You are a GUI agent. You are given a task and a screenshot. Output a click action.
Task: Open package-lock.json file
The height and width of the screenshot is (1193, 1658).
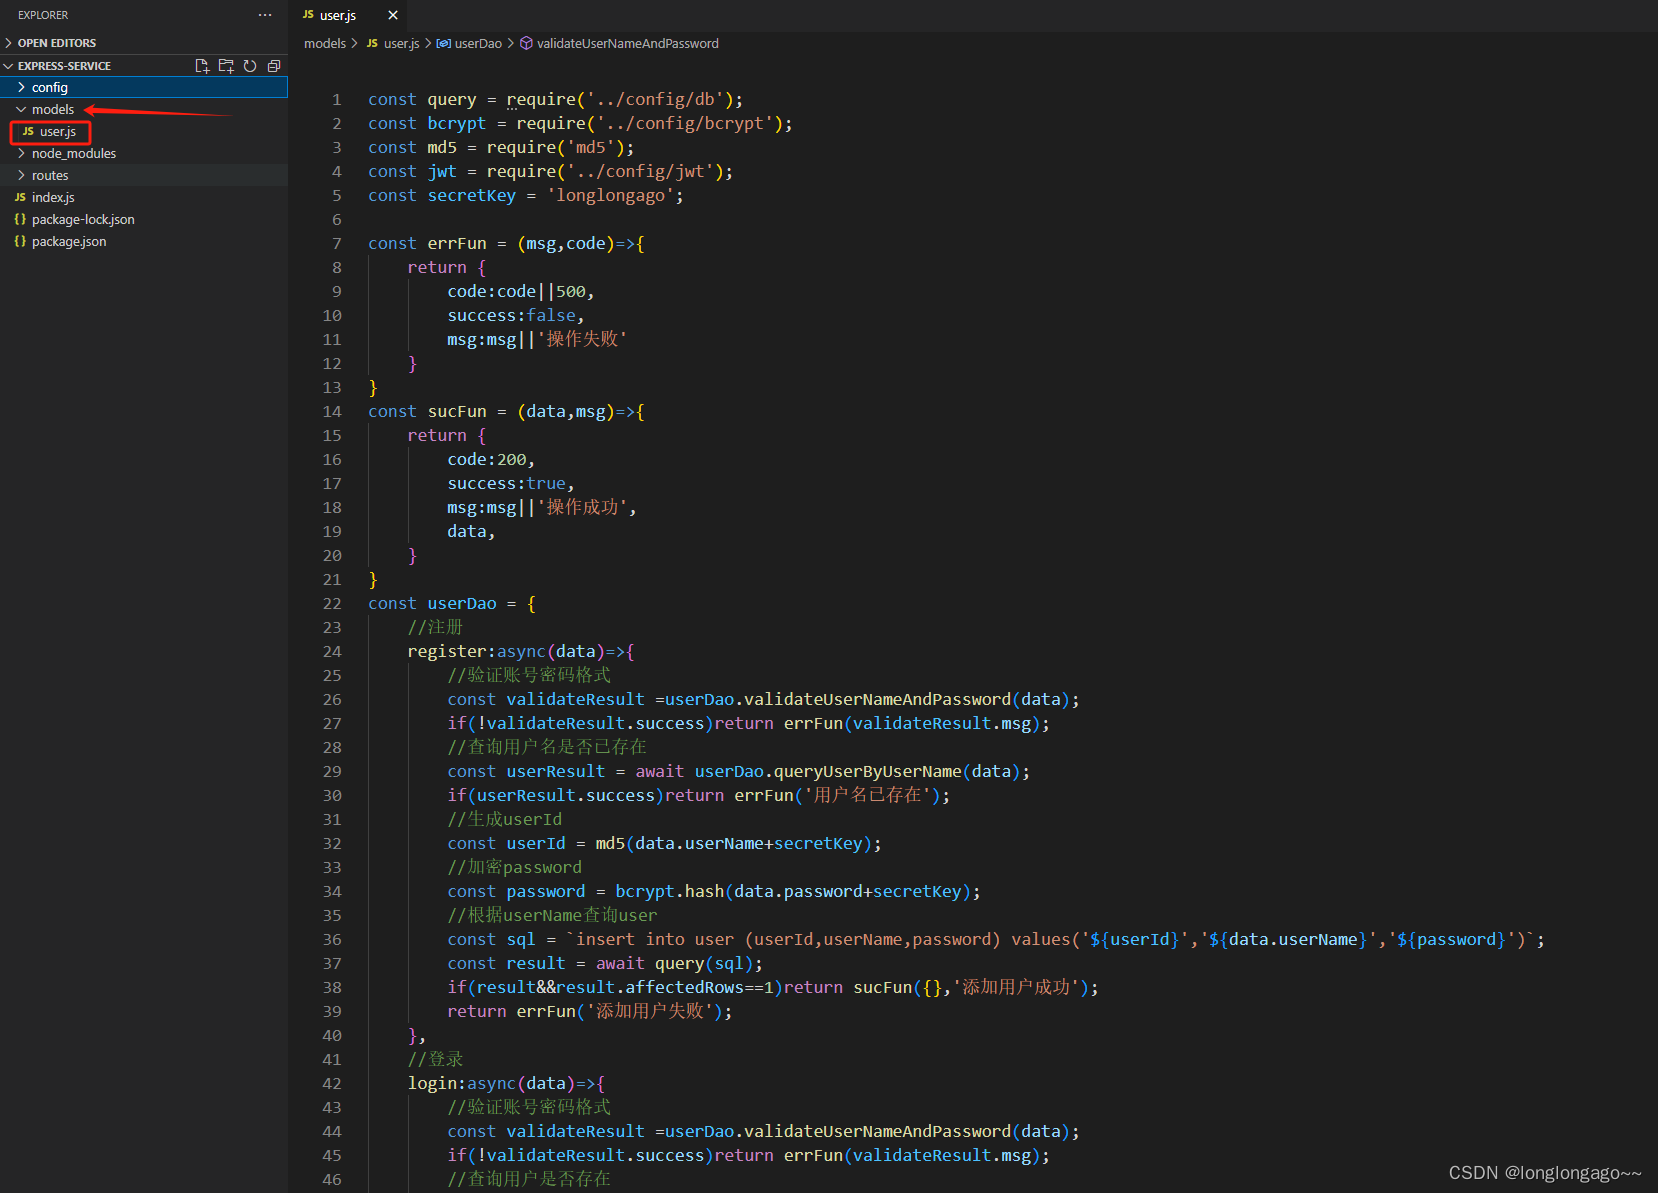tap(144, 219)
